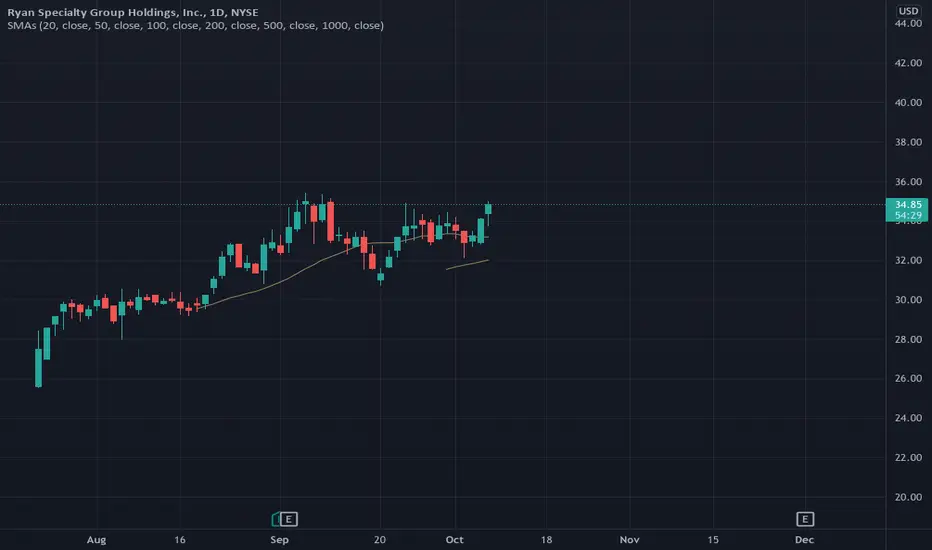The image size is (932, 550).
Task: Click the Dec date label
Action: pos(804,540)
